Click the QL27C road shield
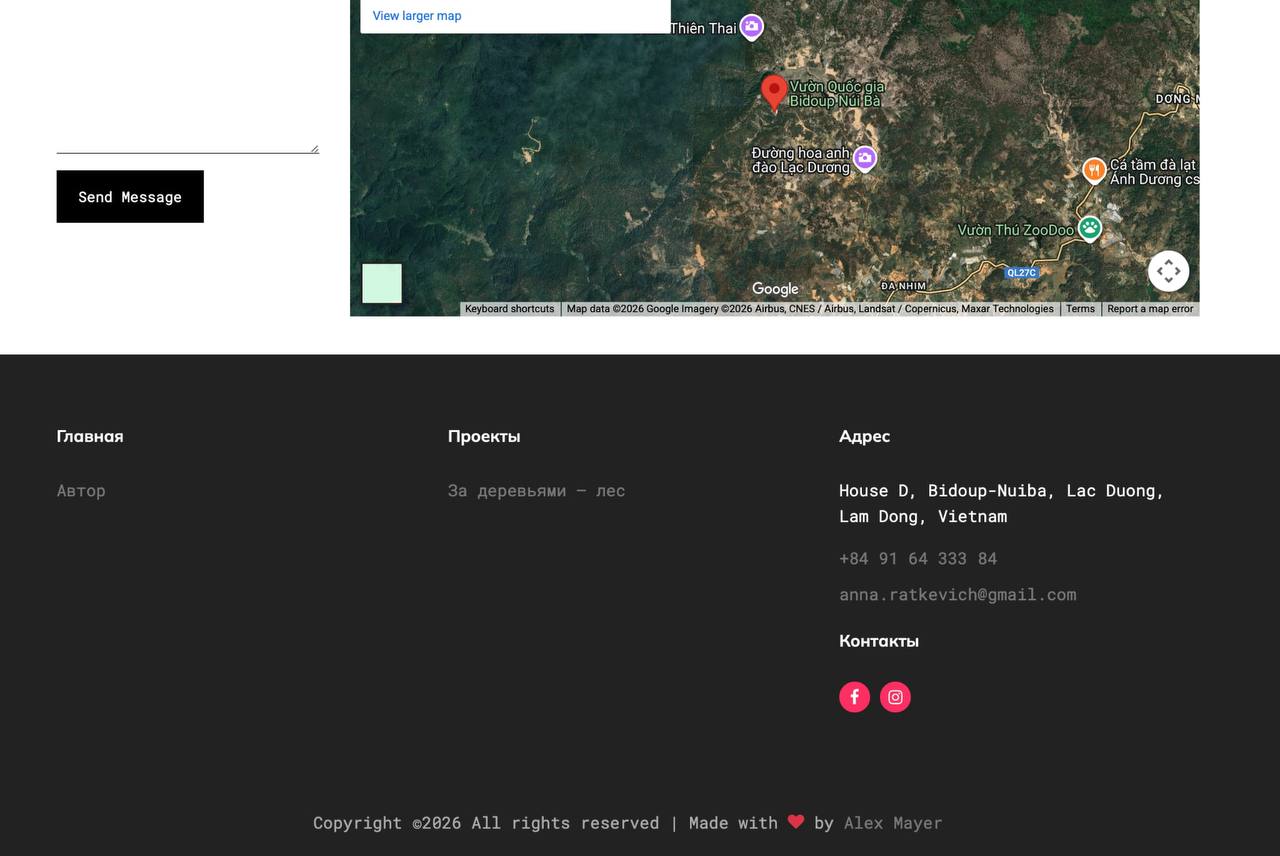The image size is (1280, 856). click(1021, 273)
